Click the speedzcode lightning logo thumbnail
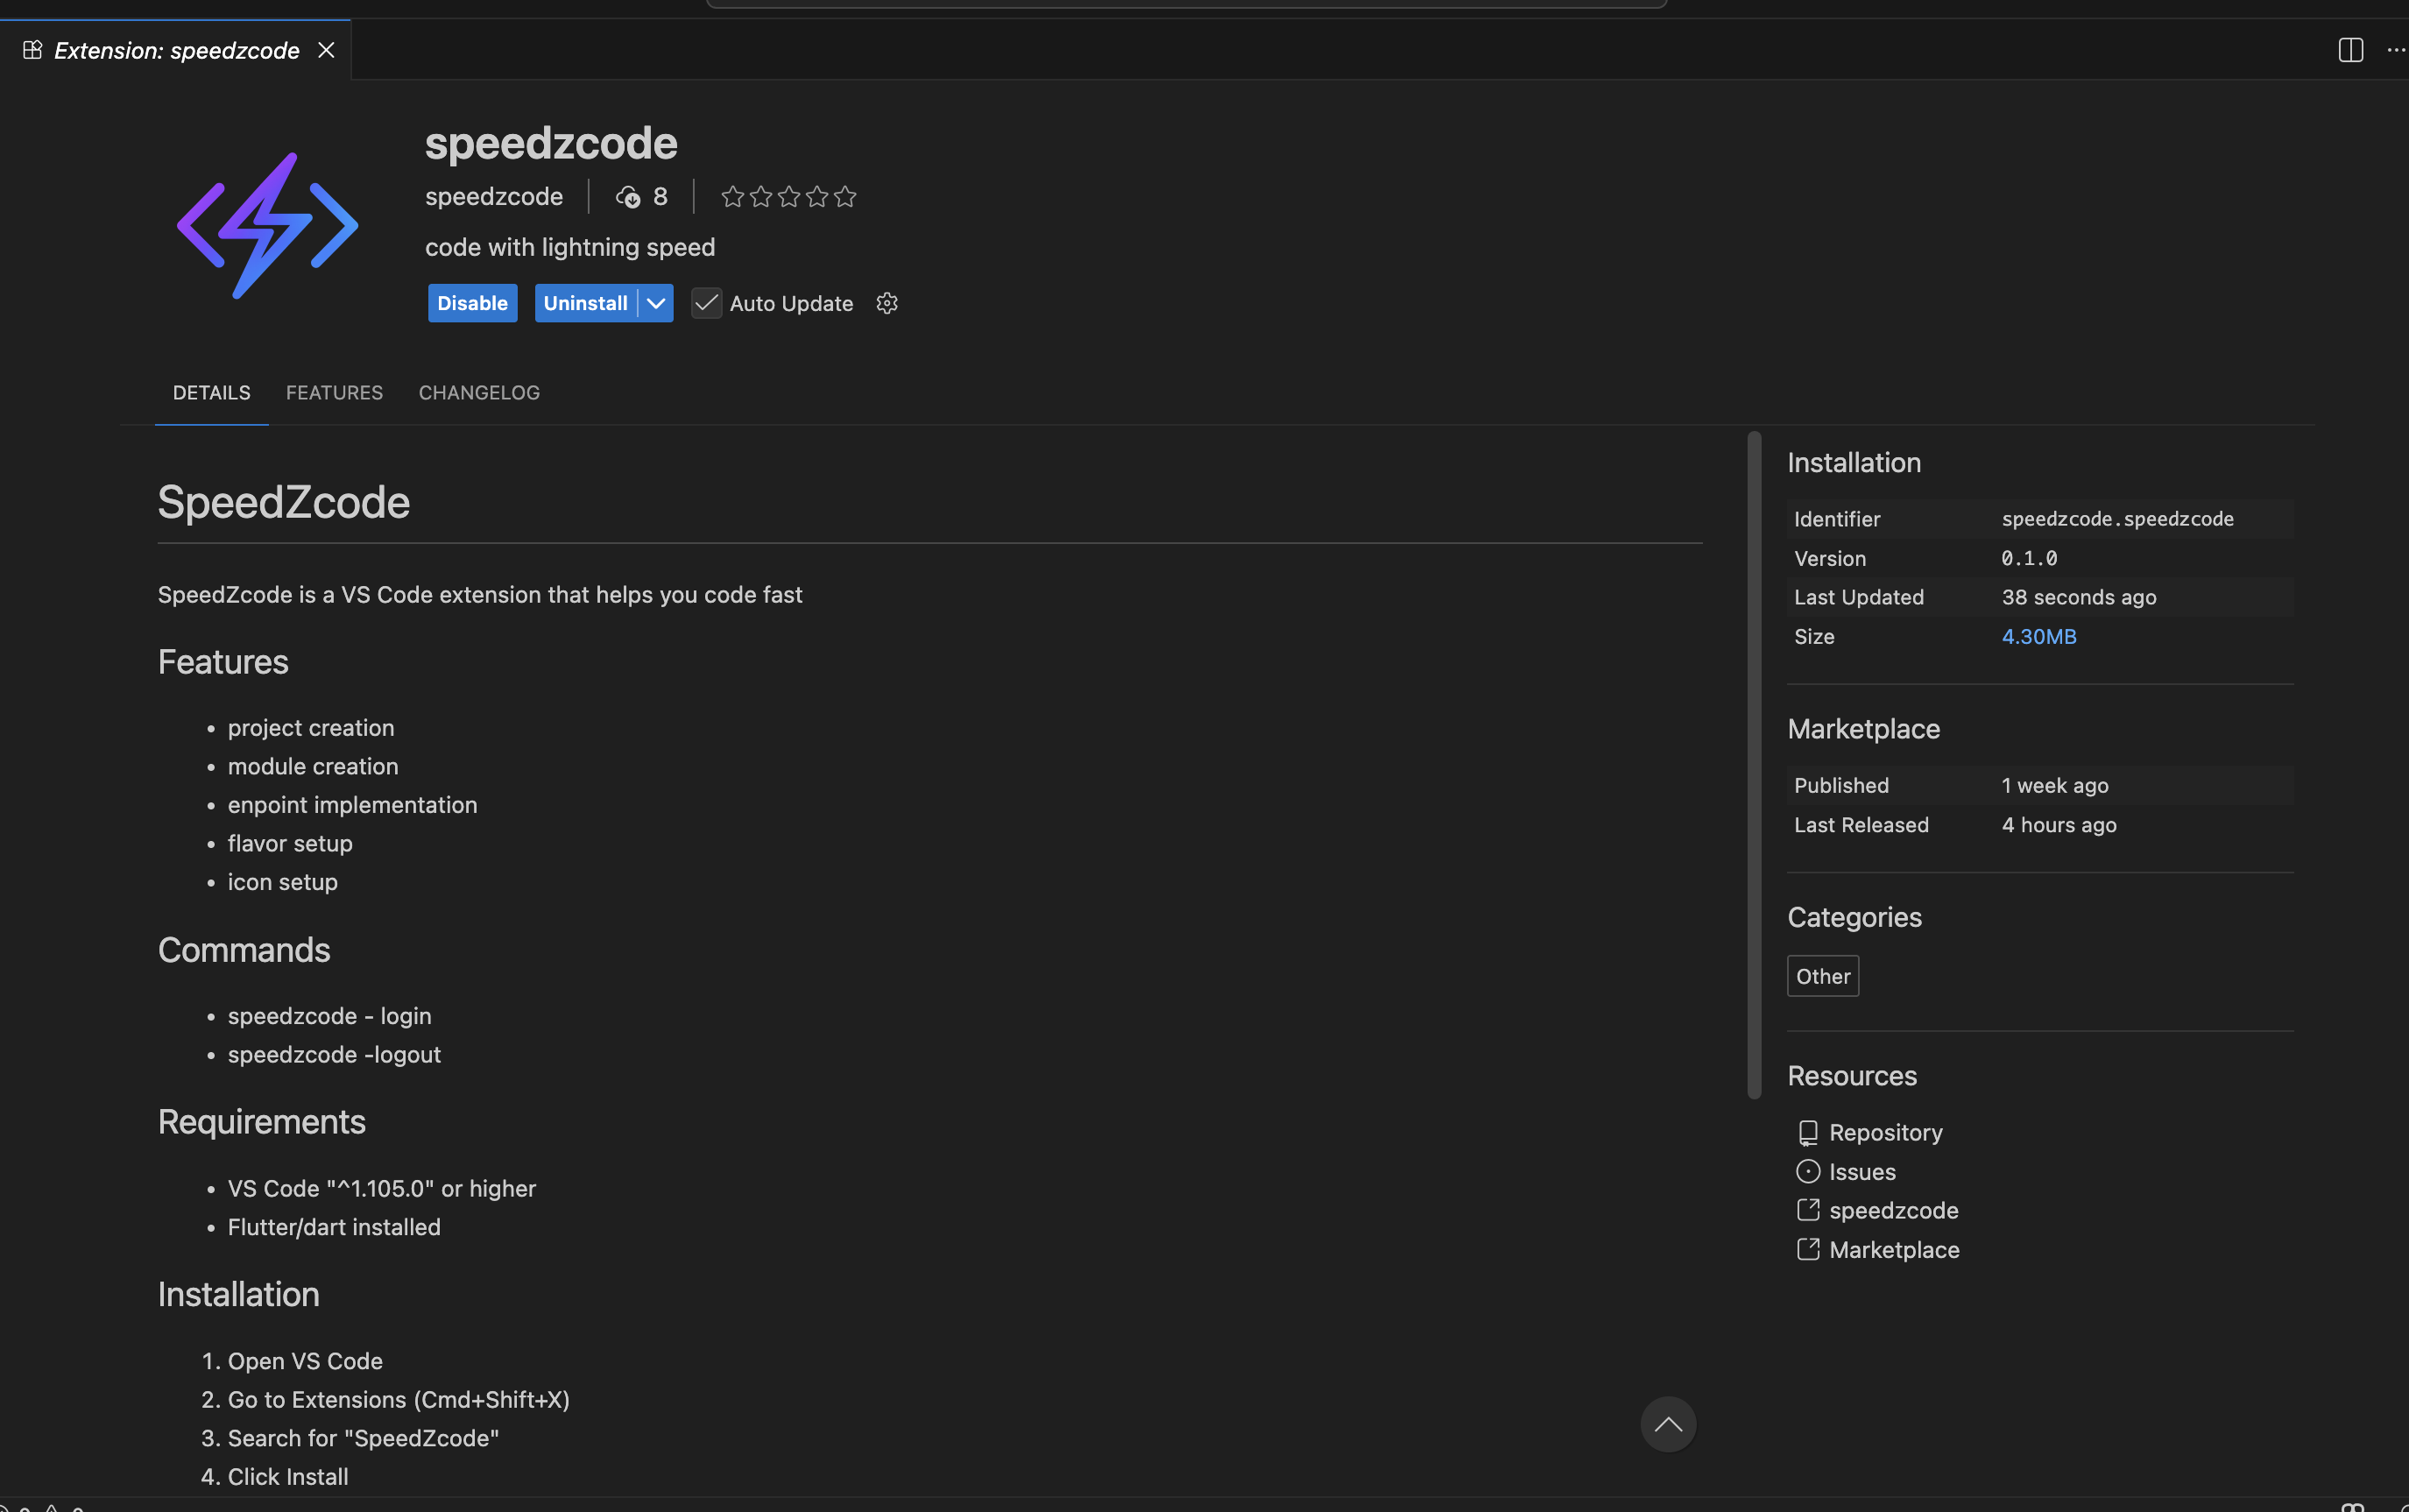The width and height of the screenshot is (2409, 1512). click(266, 224)
